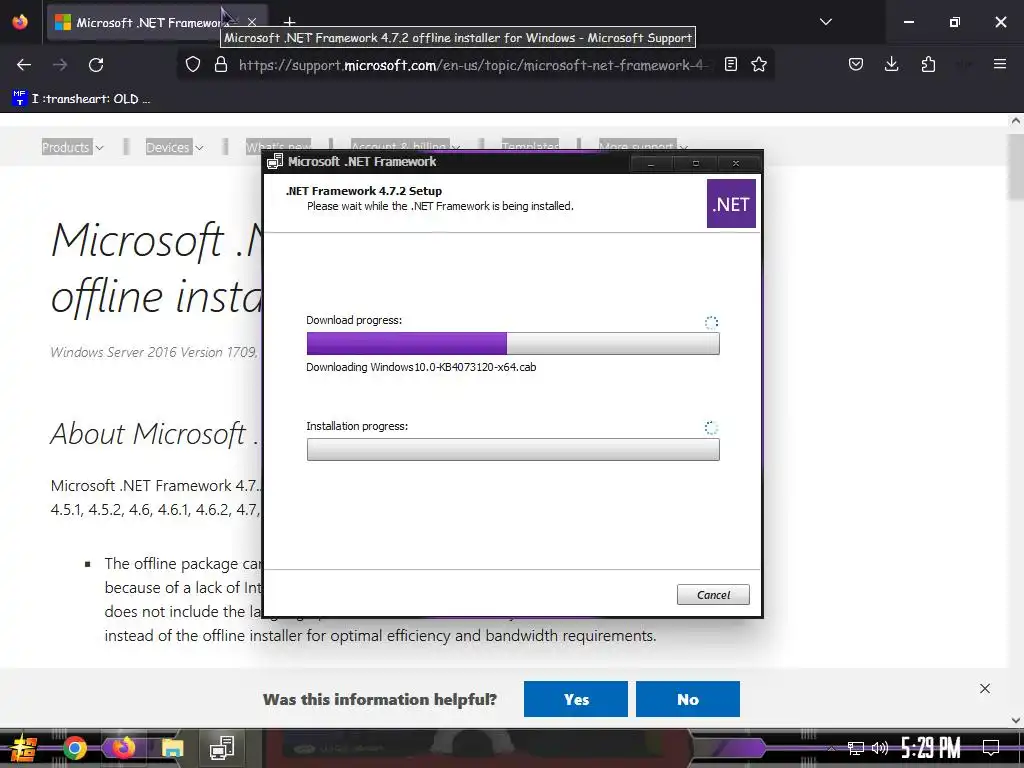The height and width of the screenshot is (768, 1024).
Task: Expand the Devices dropdown menu
Action: (174, 148)
